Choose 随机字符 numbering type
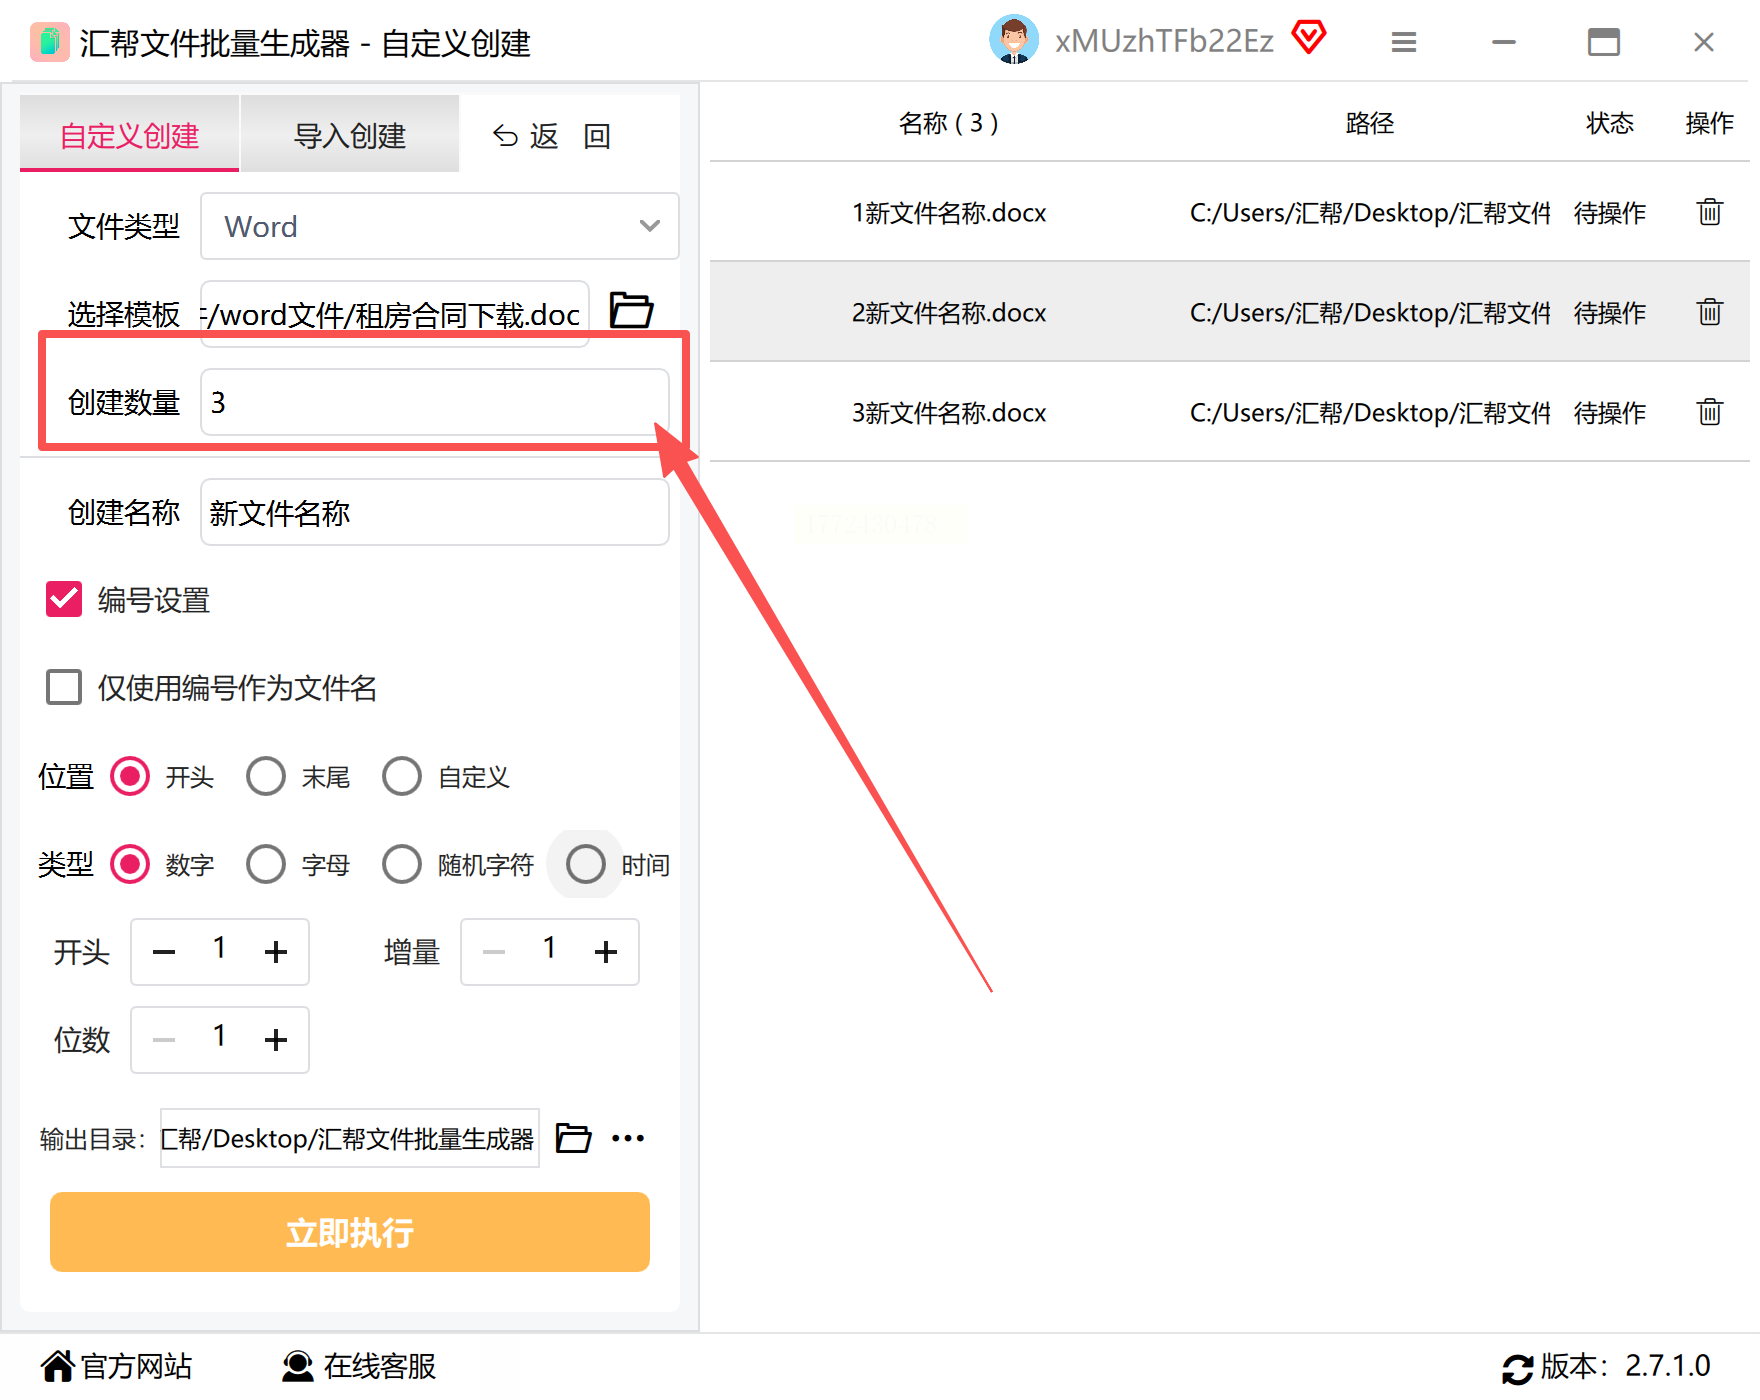The height and width of the screenshot is (1400, 1760). coord(402,864)
